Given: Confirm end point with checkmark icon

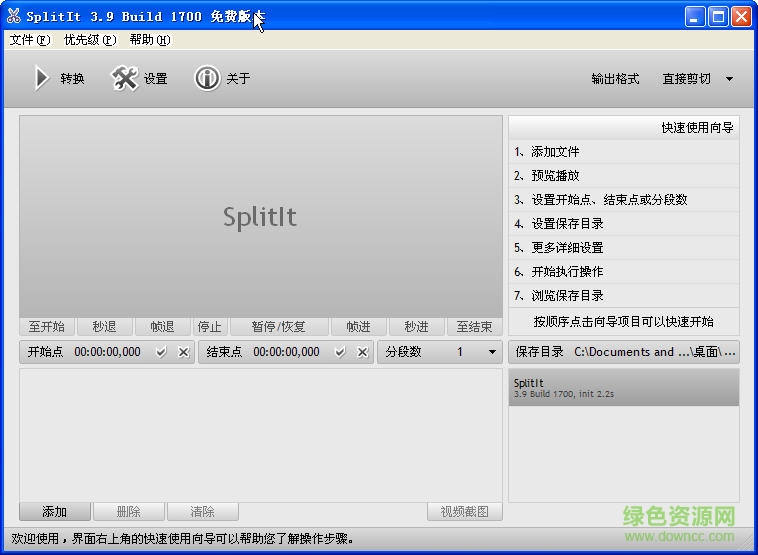Looking at the screenshot, I should click(340, 352).
